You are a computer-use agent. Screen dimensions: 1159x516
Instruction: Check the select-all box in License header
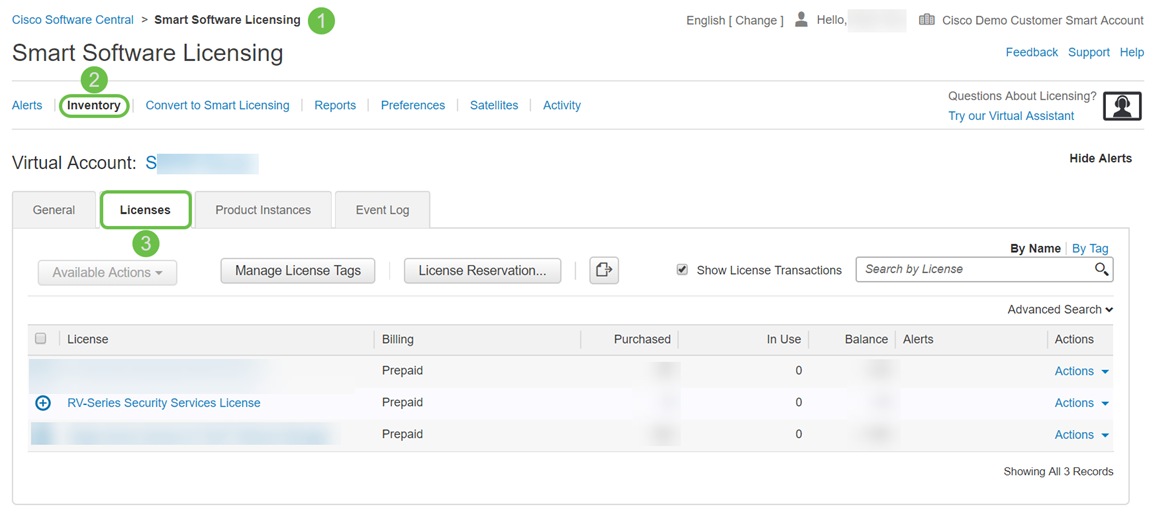coord(41,339)
